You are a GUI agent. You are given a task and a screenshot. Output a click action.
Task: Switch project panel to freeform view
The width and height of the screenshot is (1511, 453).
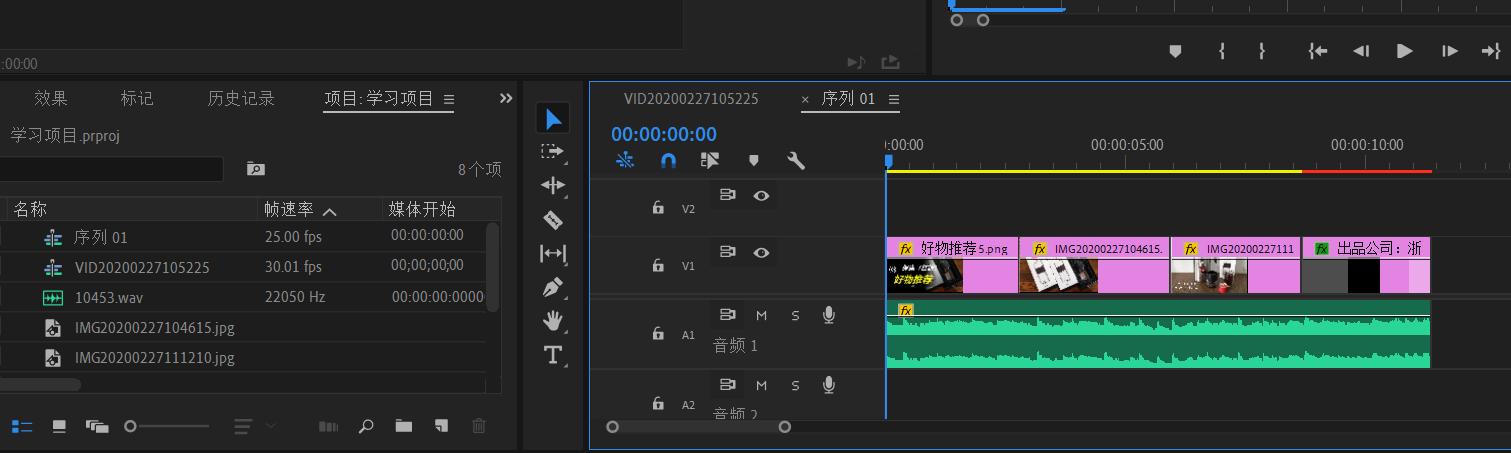(x=97, y=426)
